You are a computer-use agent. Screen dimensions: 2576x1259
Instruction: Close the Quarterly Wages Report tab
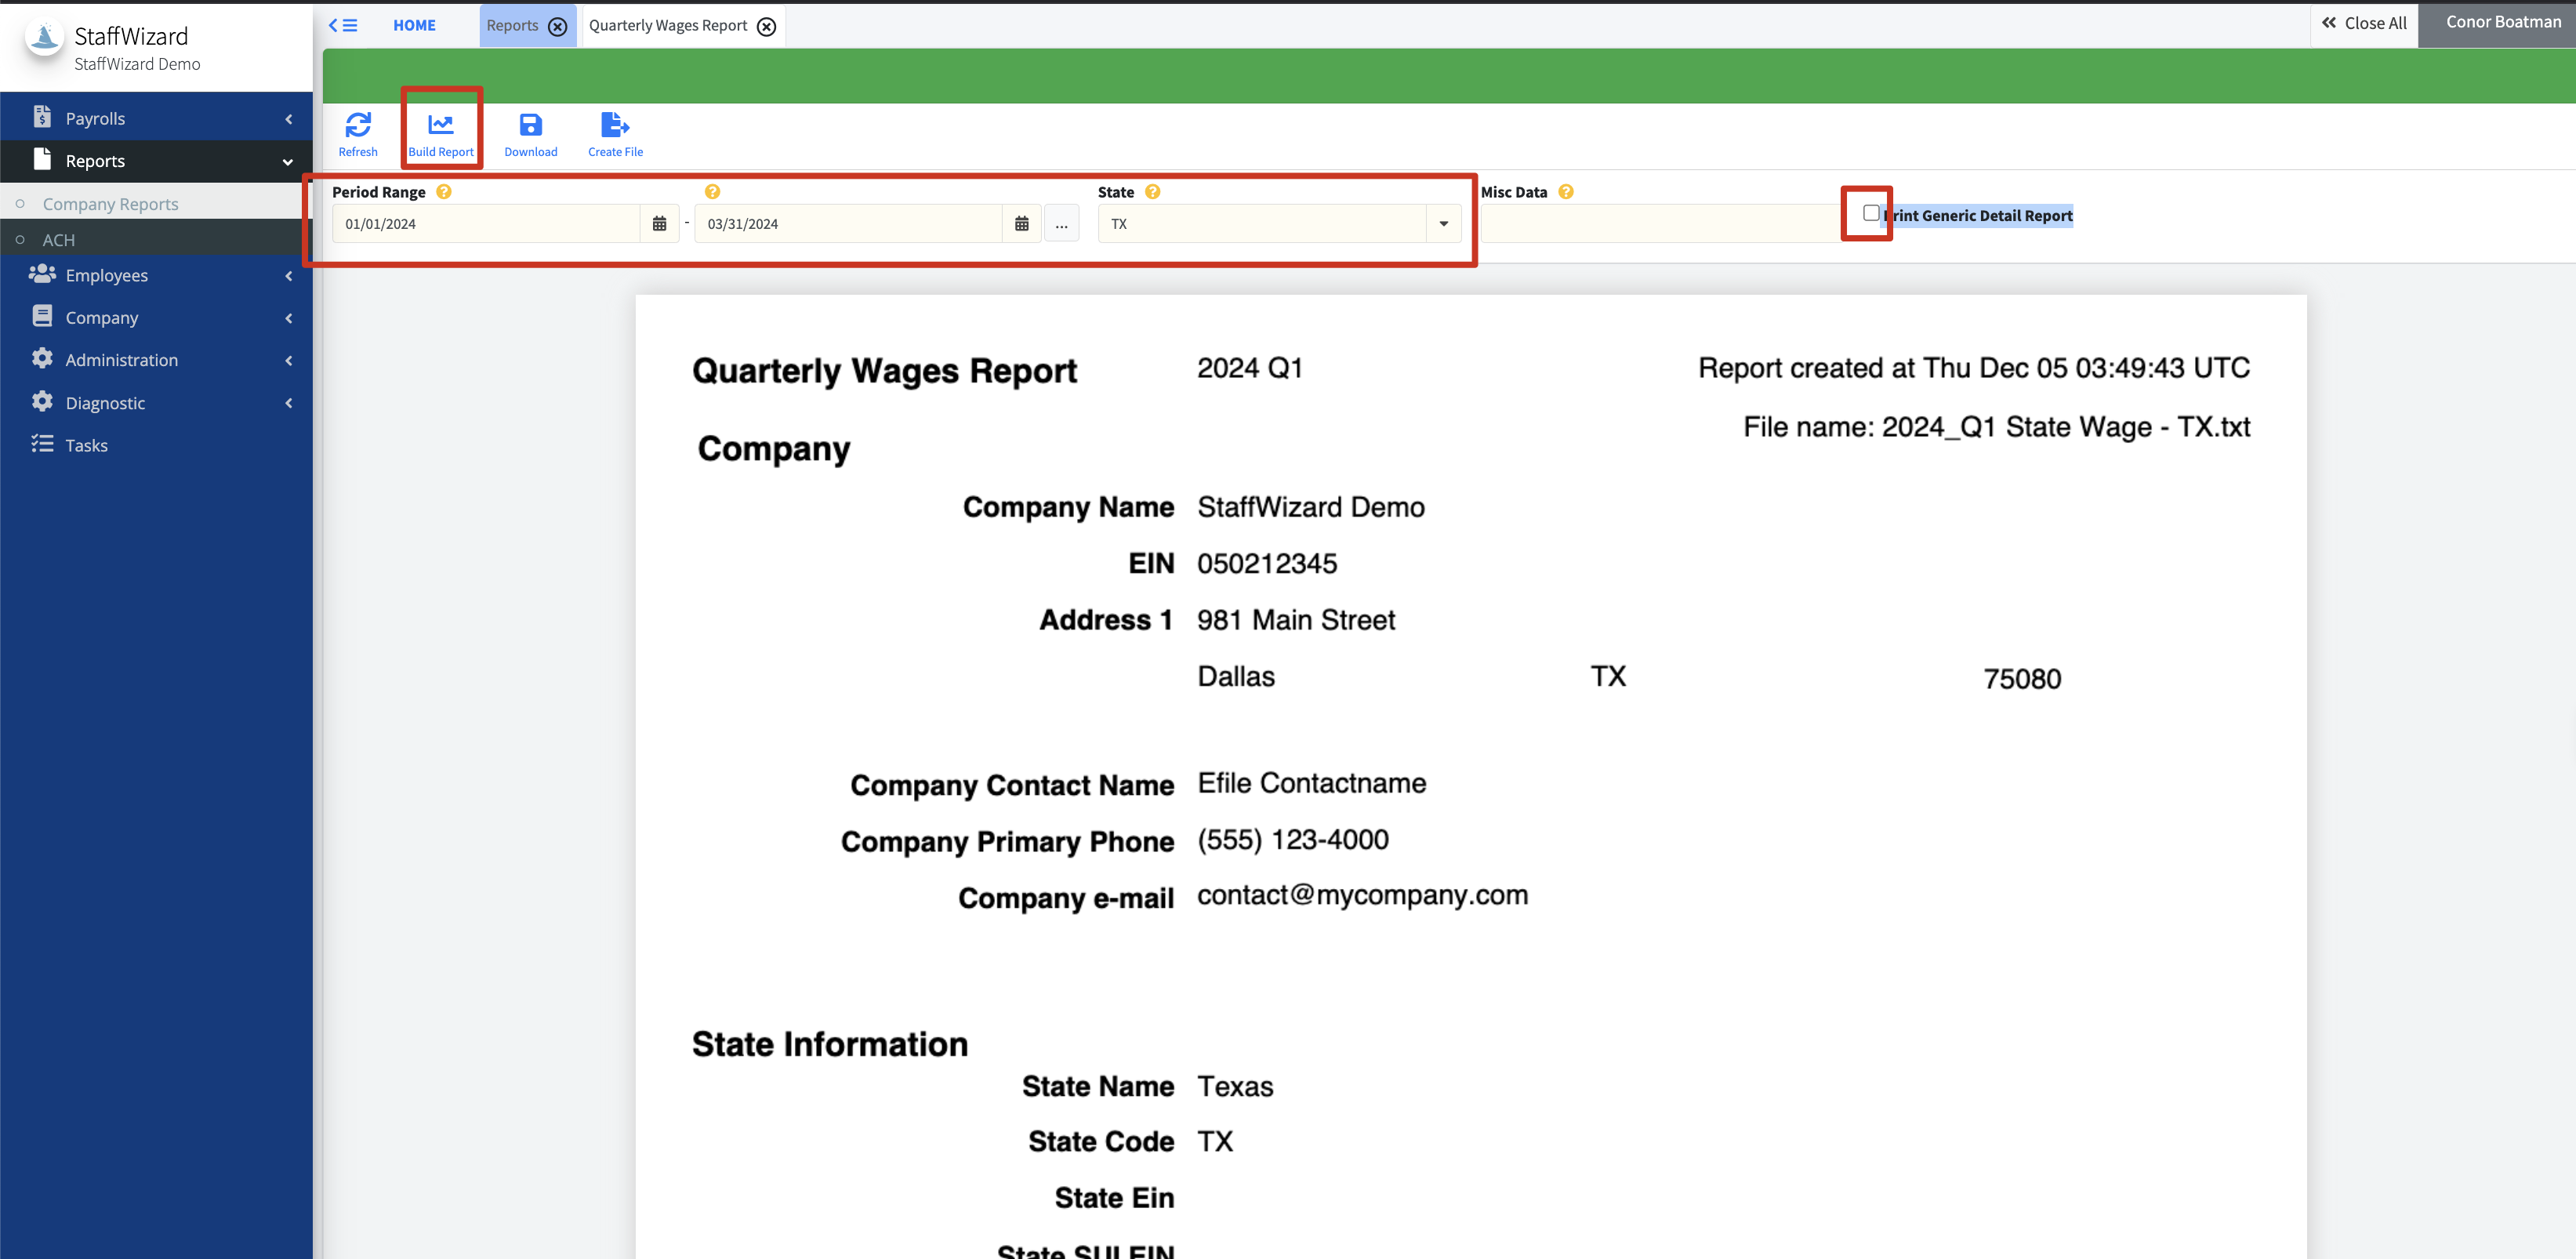(766, 27)
